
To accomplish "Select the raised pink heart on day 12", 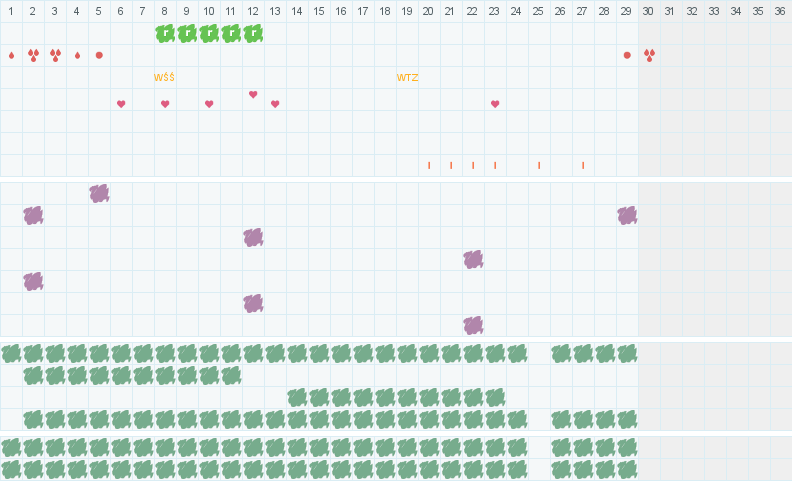I will pos(253,94).
